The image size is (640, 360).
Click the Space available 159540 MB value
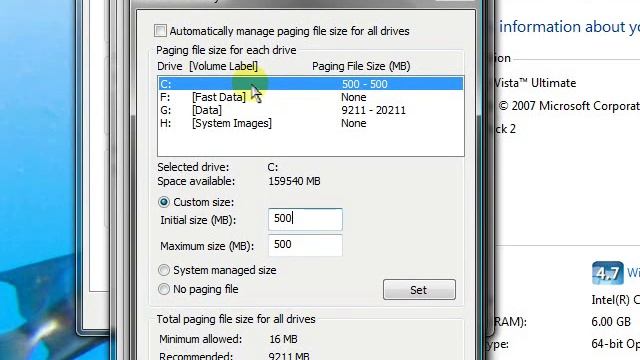coord(294,181)
